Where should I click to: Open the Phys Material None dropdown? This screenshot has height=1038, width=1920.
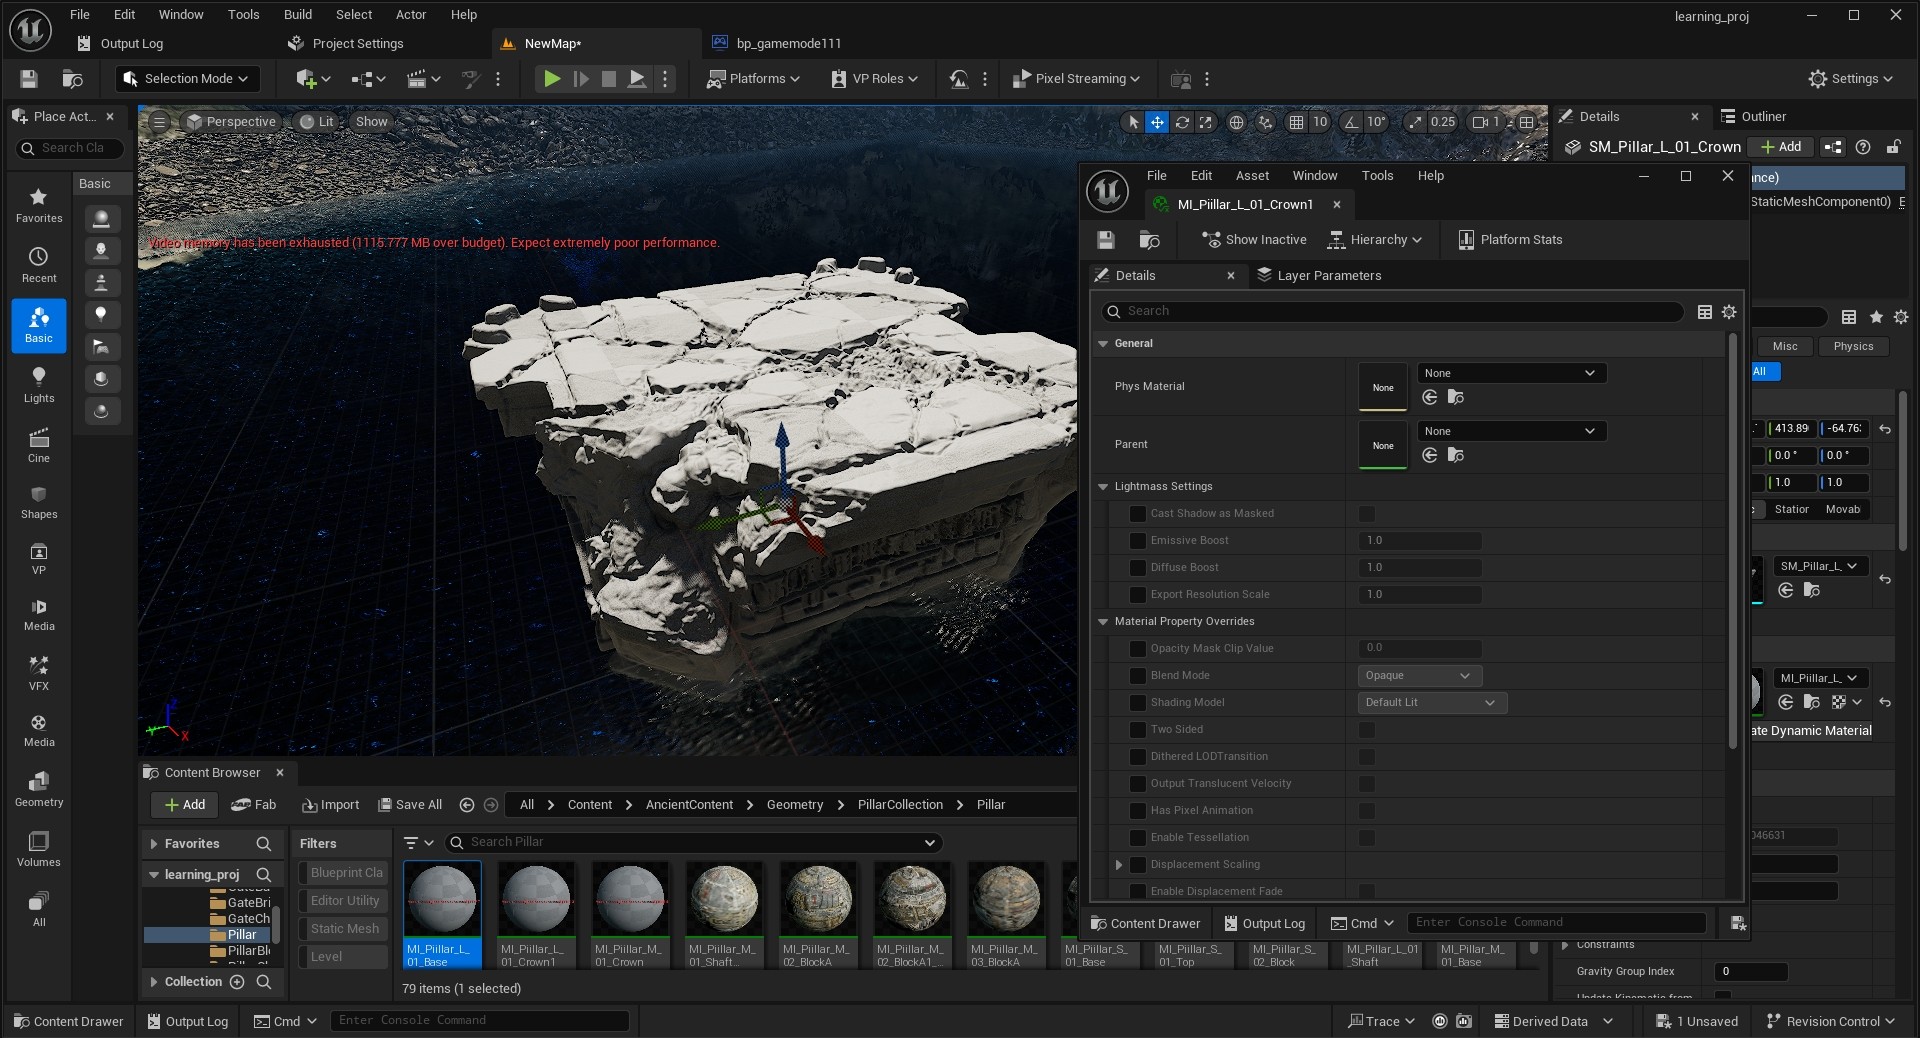click(x=1512, y=374)
